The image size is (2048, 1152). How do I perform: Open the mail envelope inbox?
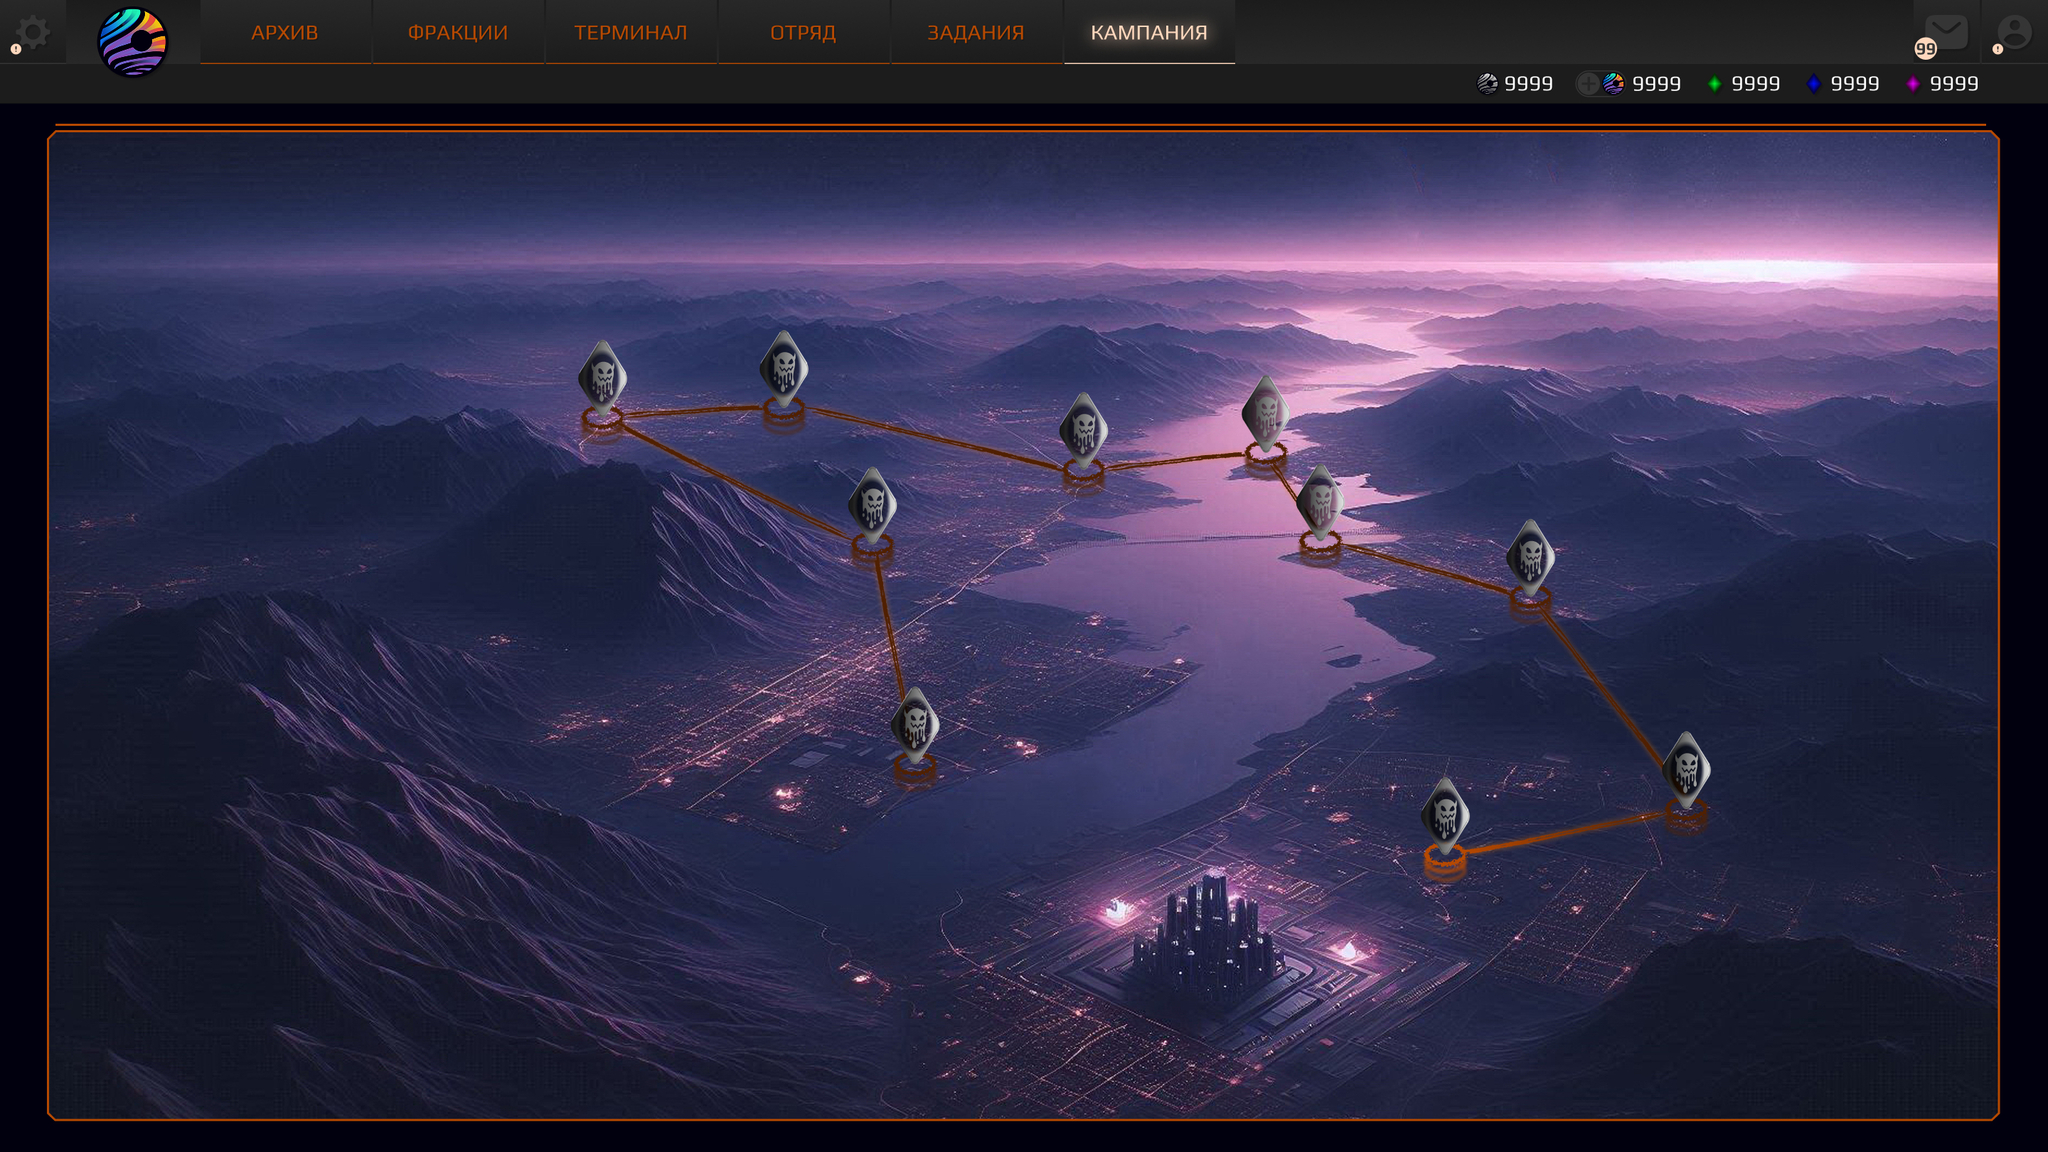1946,31
